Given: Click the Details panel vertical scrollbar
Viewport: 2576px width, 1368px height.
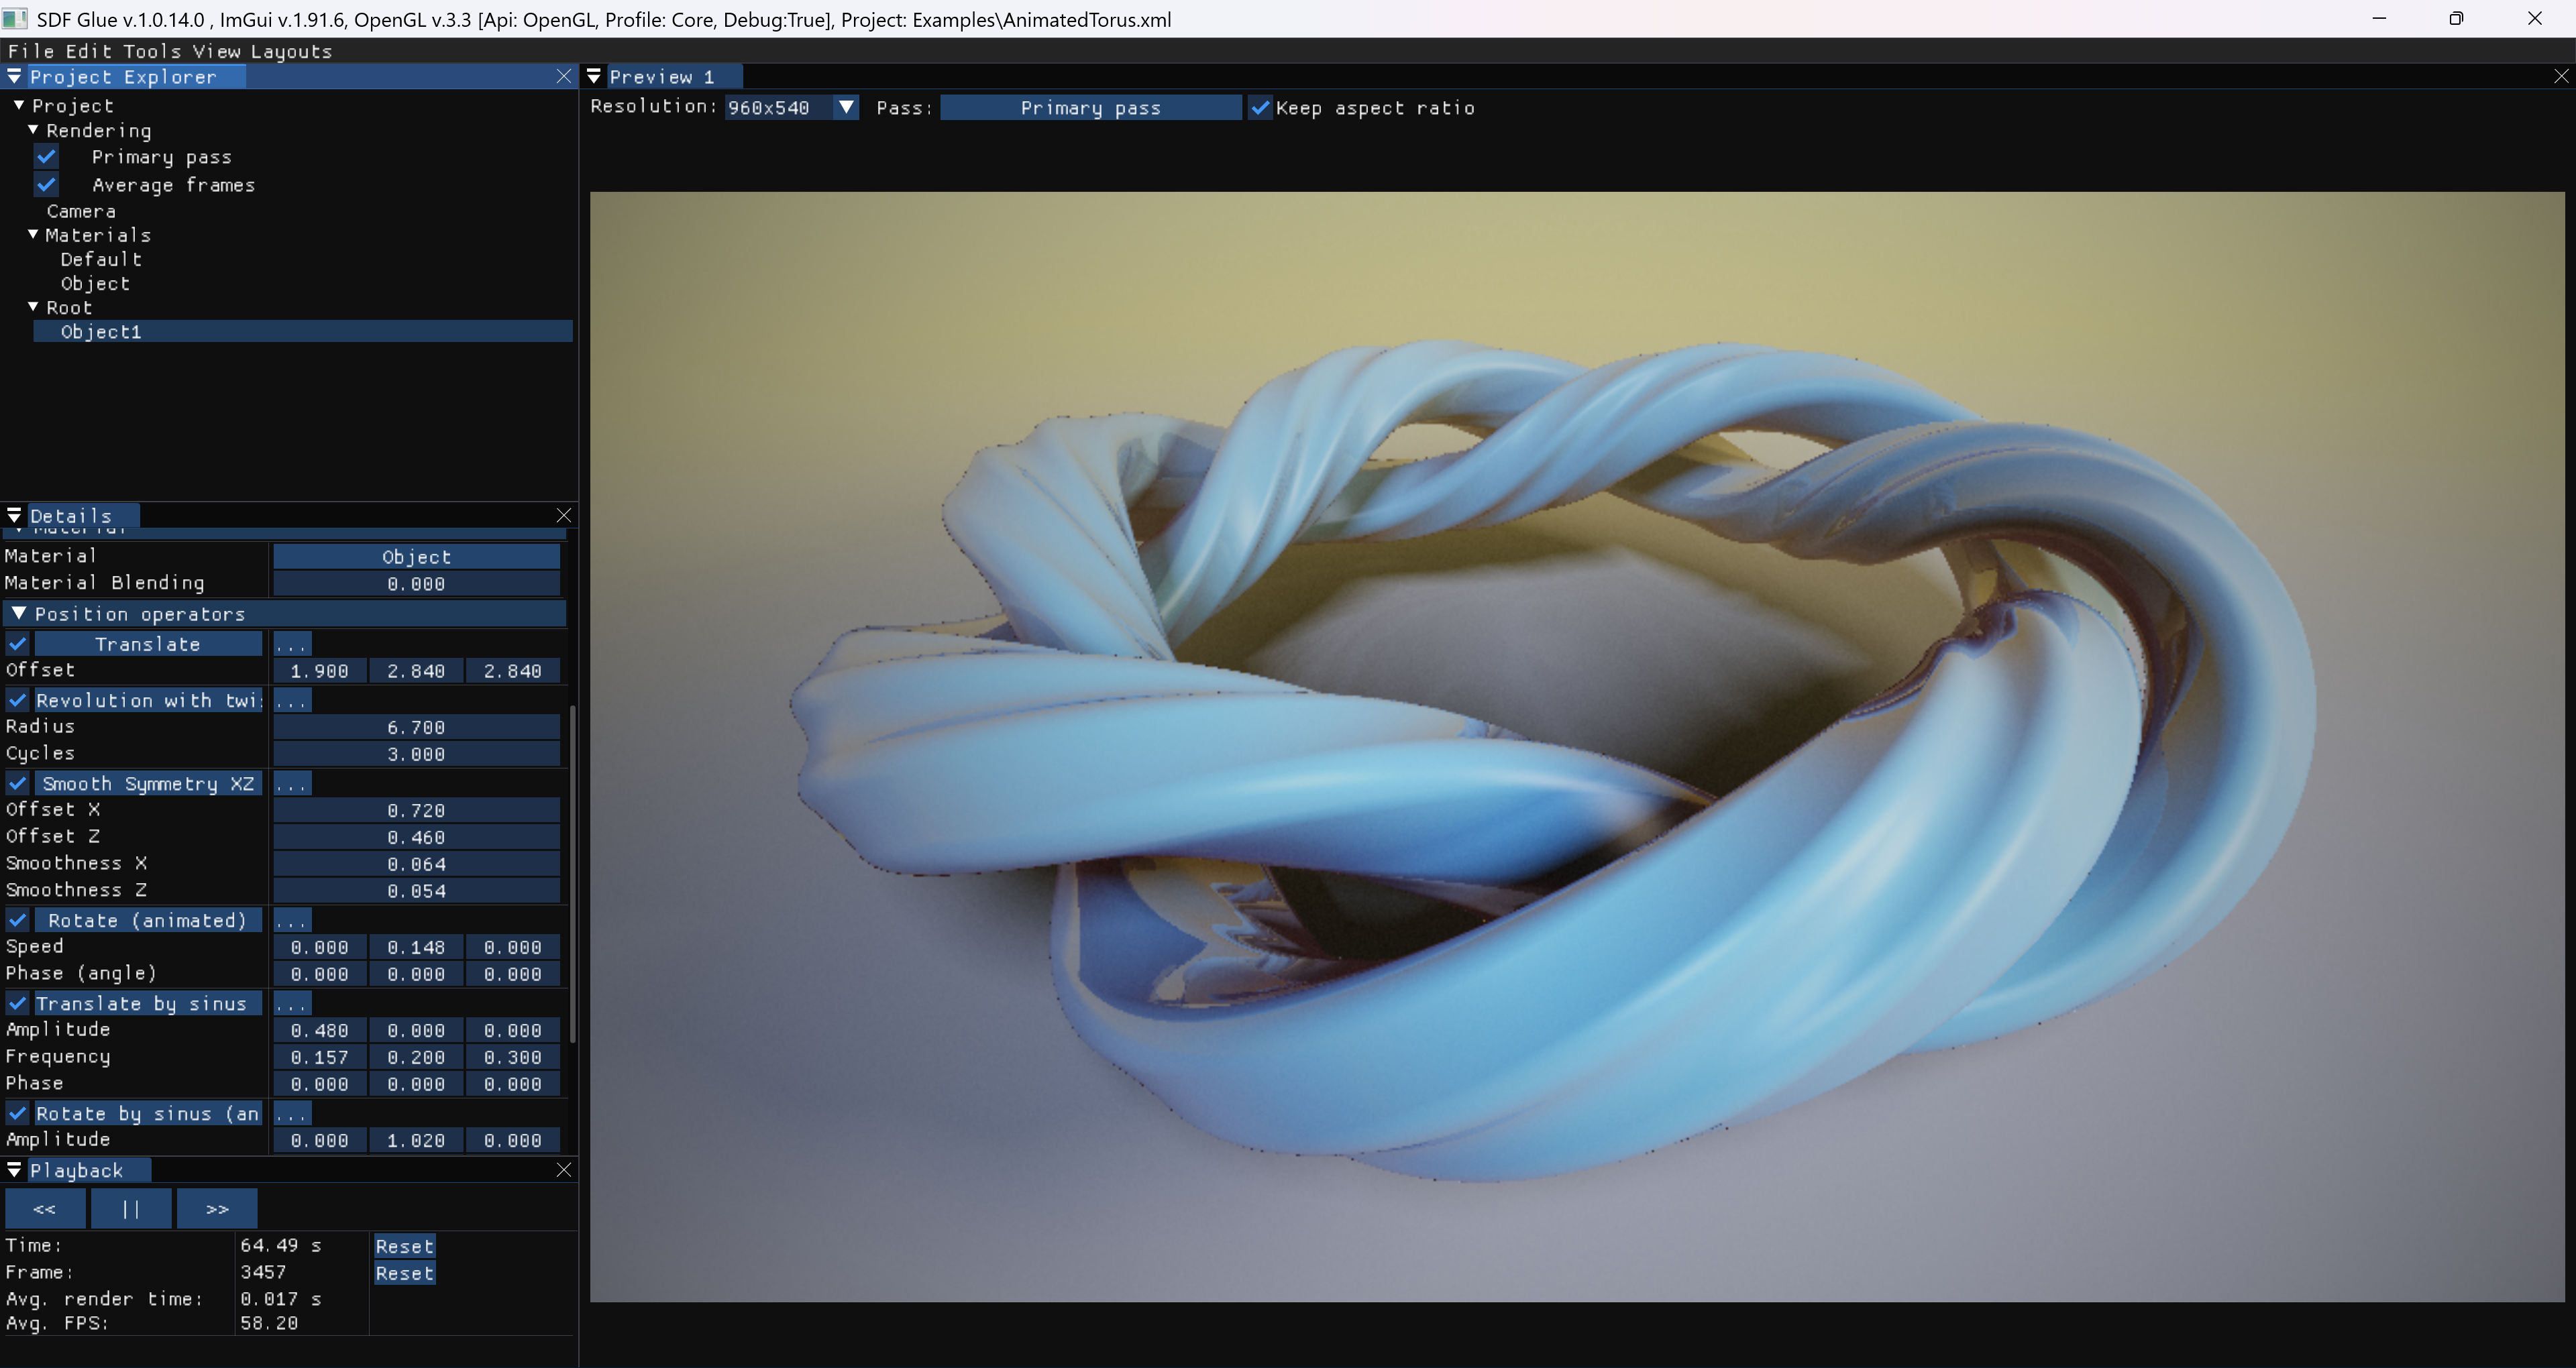Looking at the screenshot, I should point(572,874).
